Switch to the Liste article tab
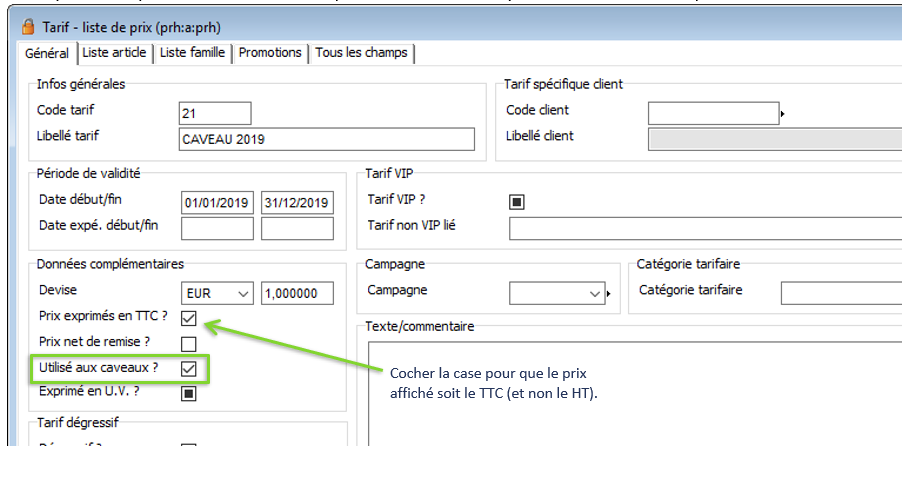 (x=114, y=53)
